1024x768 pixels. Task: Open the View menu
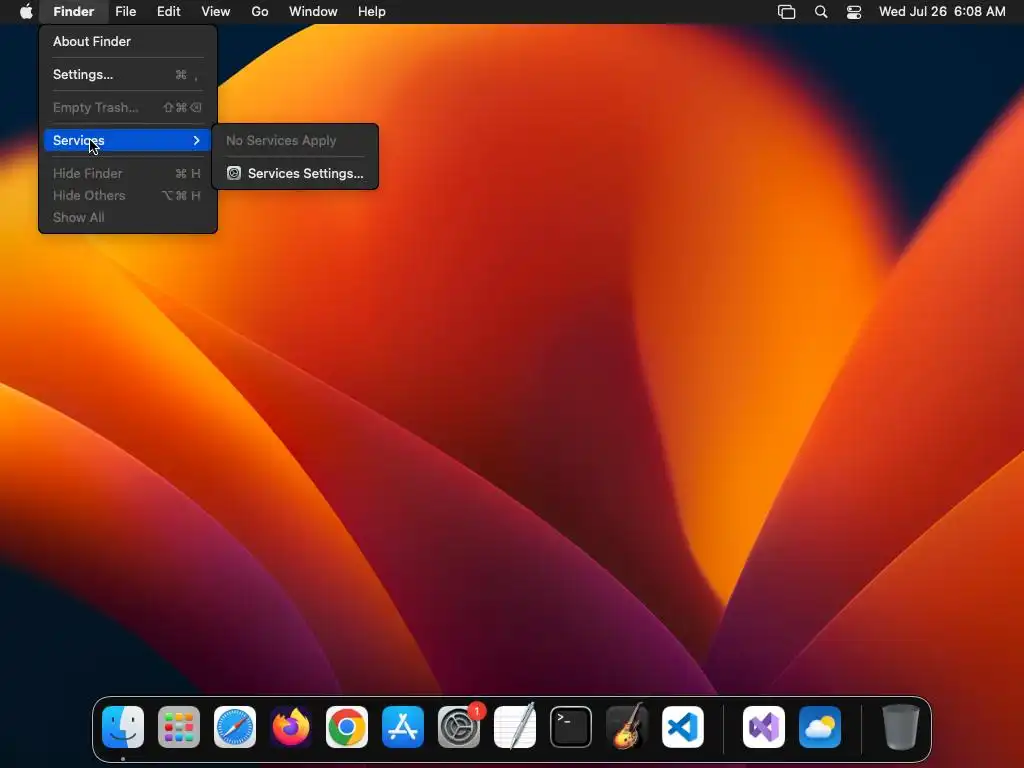point(216,12)
